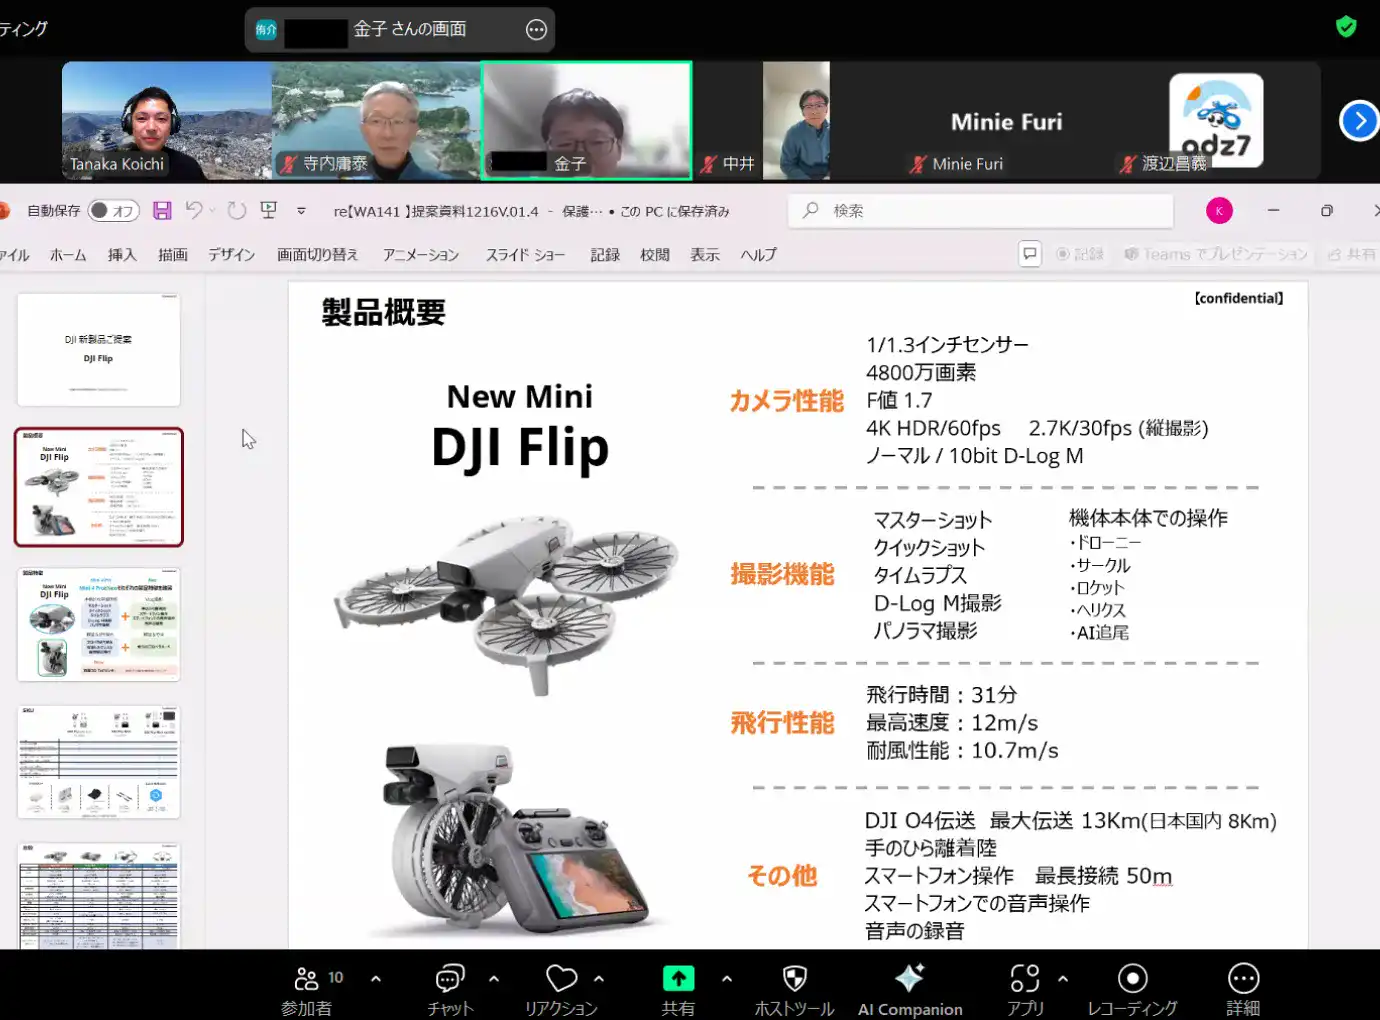
Task: Click the [confidential] text box
Action: 1239,298
